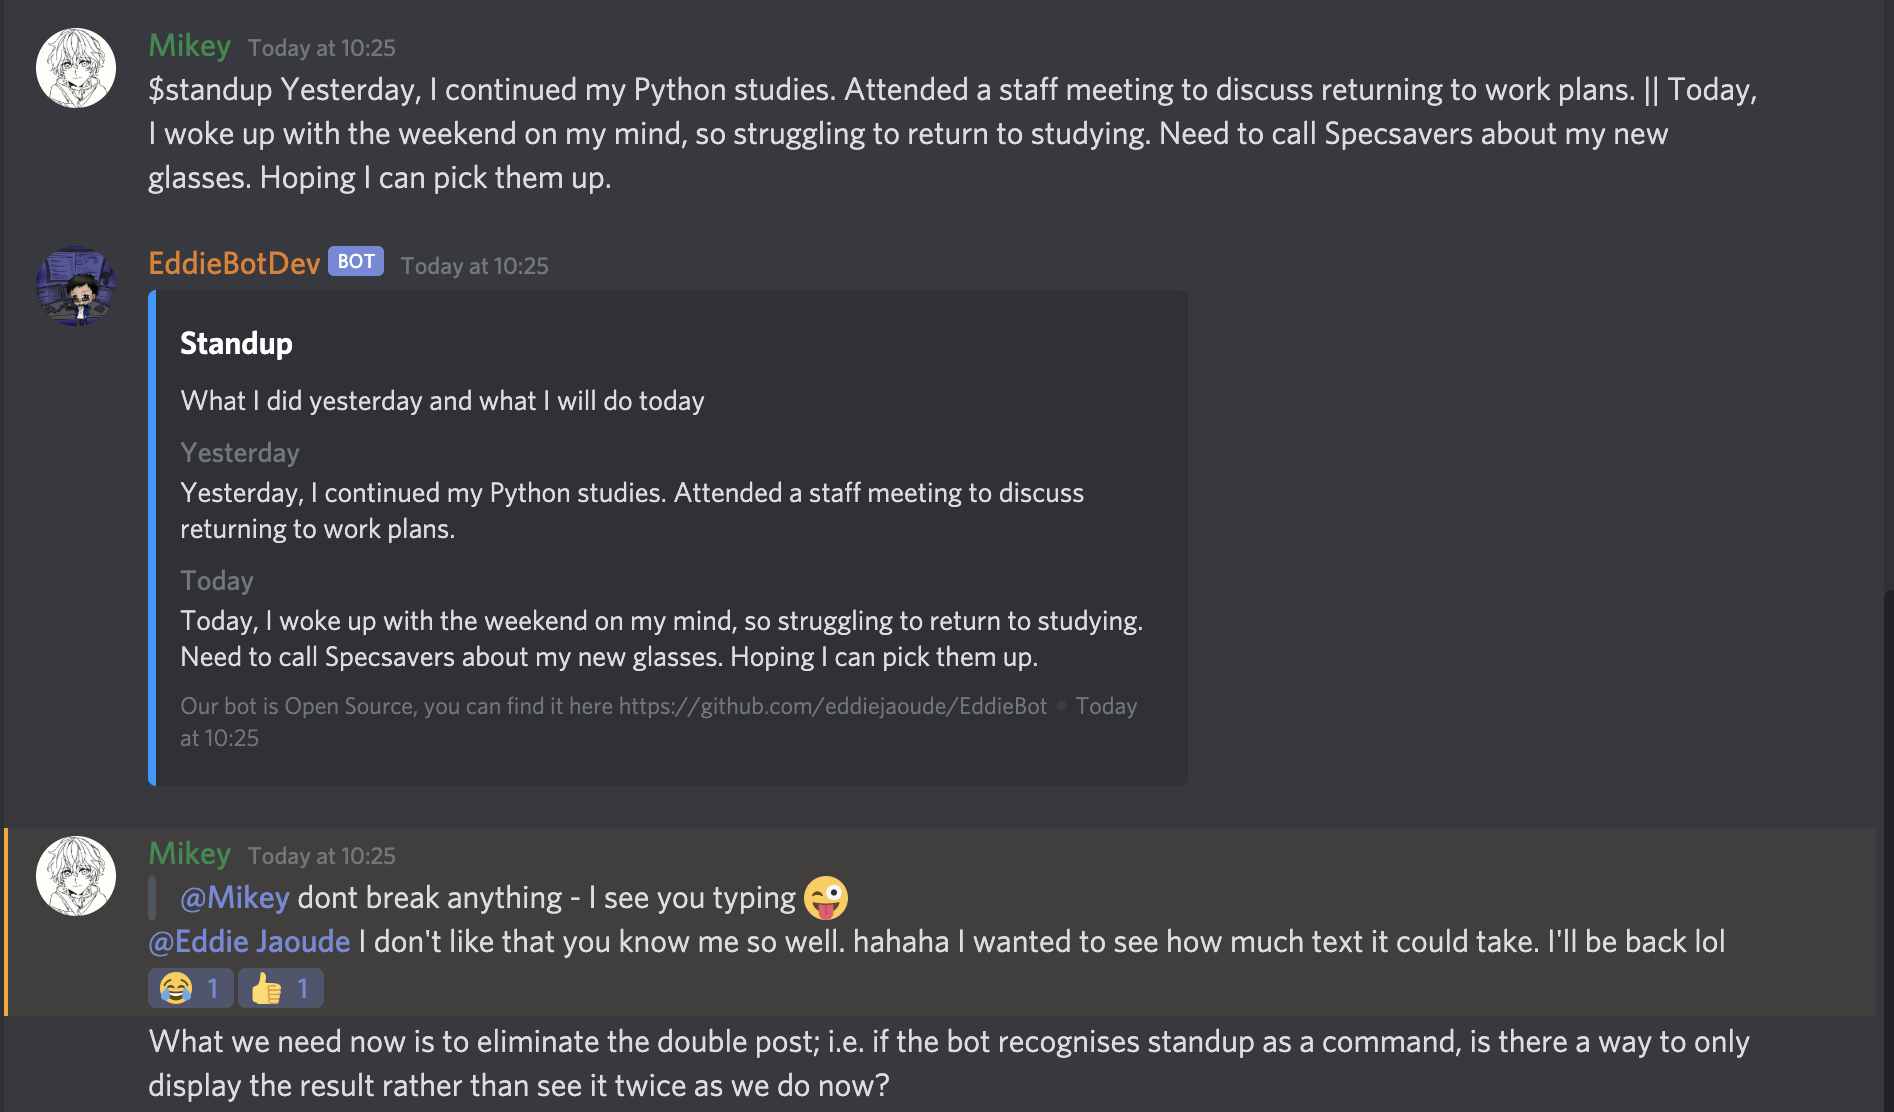
Task: Open Mikey's avatar on first message
Action: tap(76, 68)
